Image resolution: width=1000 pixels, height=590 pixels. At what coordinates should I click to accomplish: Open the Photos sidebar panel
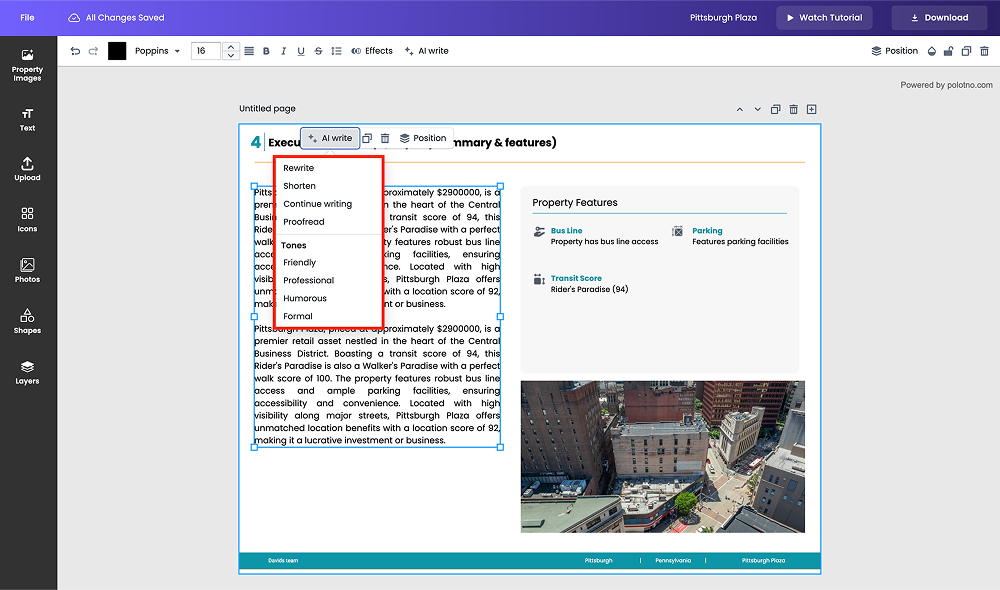tap(27, 270)
